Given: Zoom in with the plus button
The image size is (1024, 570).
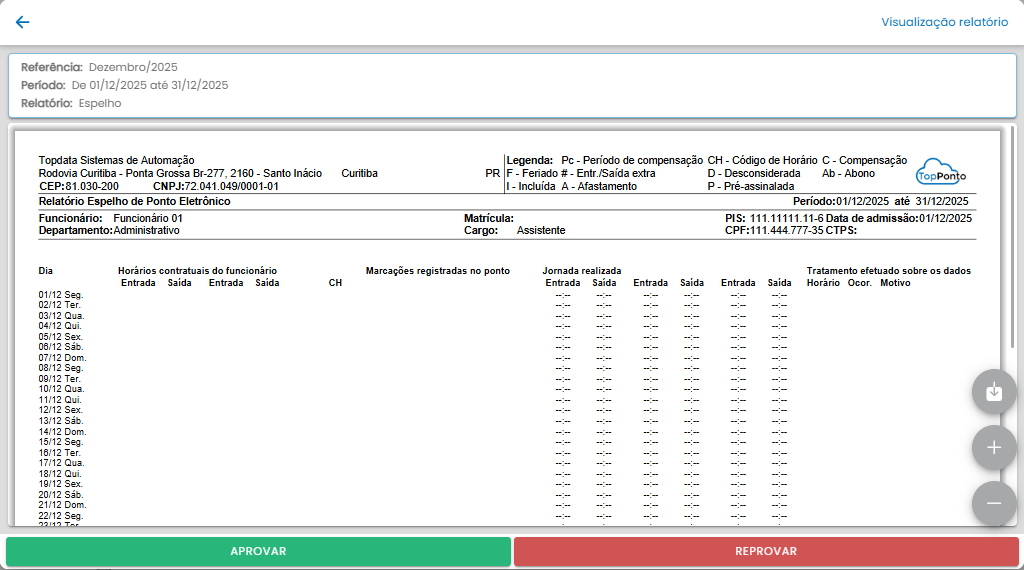Looking at the screenshot, I should [x=993, y=448].
